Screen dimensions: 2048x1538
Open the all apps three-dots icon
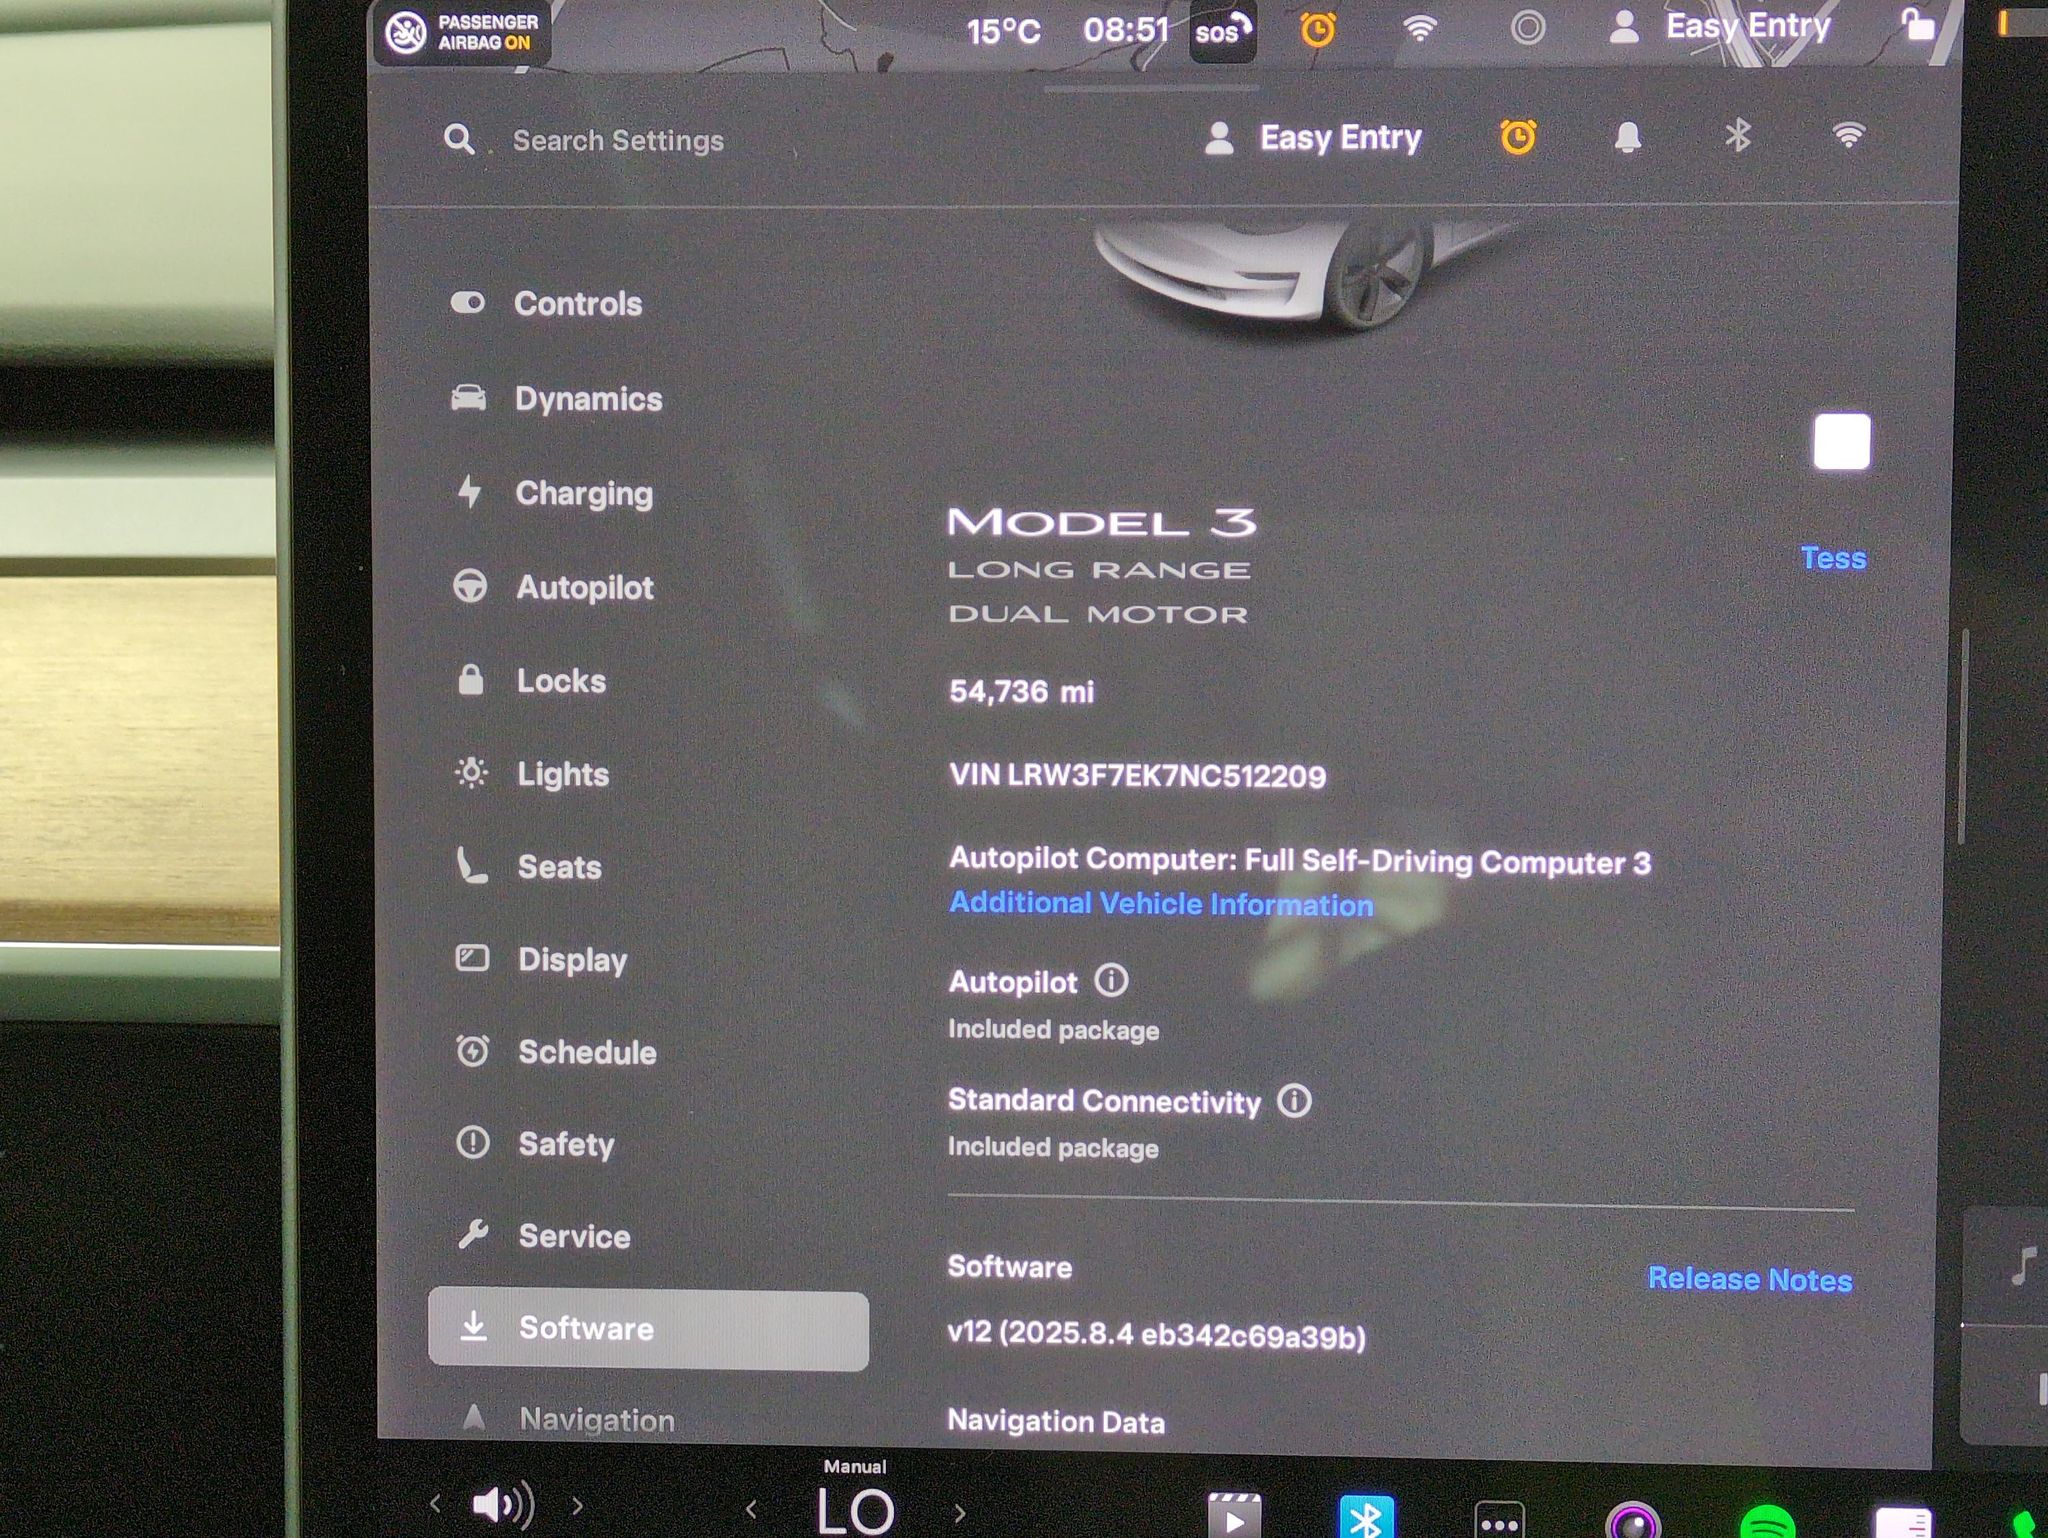(x=1499, y=1520)
